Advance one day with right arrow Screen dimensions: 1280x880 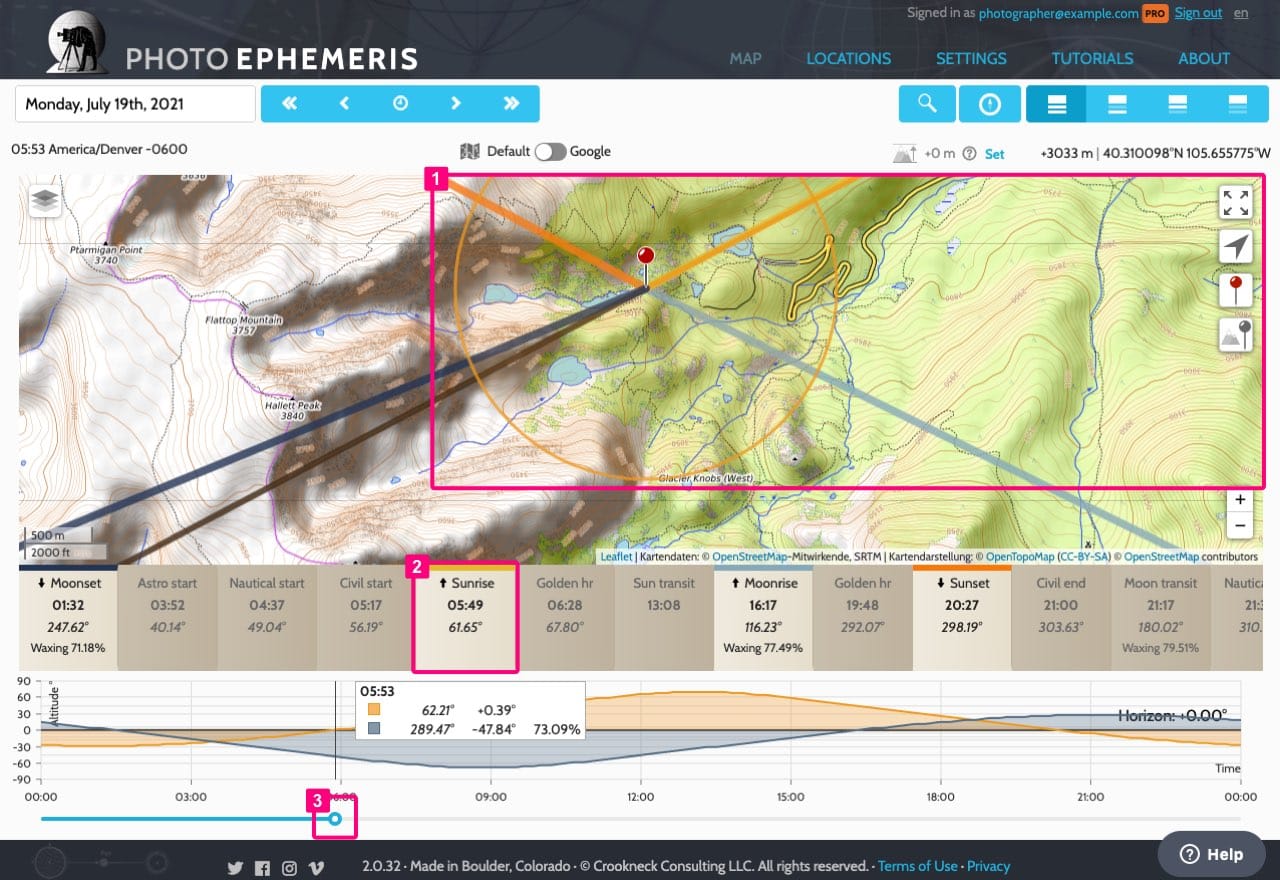pyautogui.click(x=456, y=103)
